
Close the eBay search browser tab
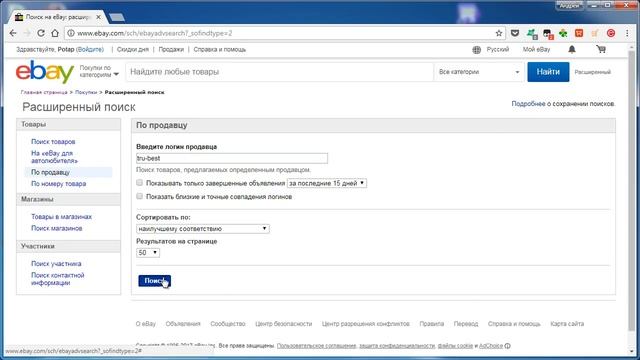point(98,17)
